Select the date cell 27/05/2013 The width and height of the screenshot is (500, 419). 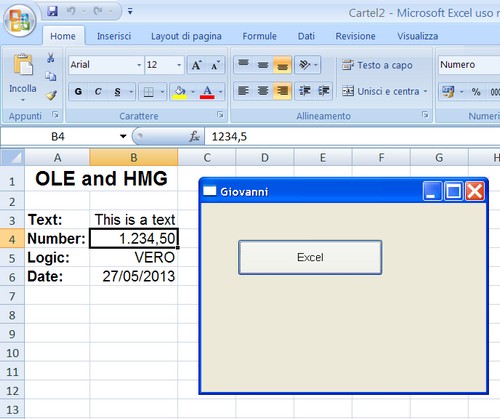point(134,276)
